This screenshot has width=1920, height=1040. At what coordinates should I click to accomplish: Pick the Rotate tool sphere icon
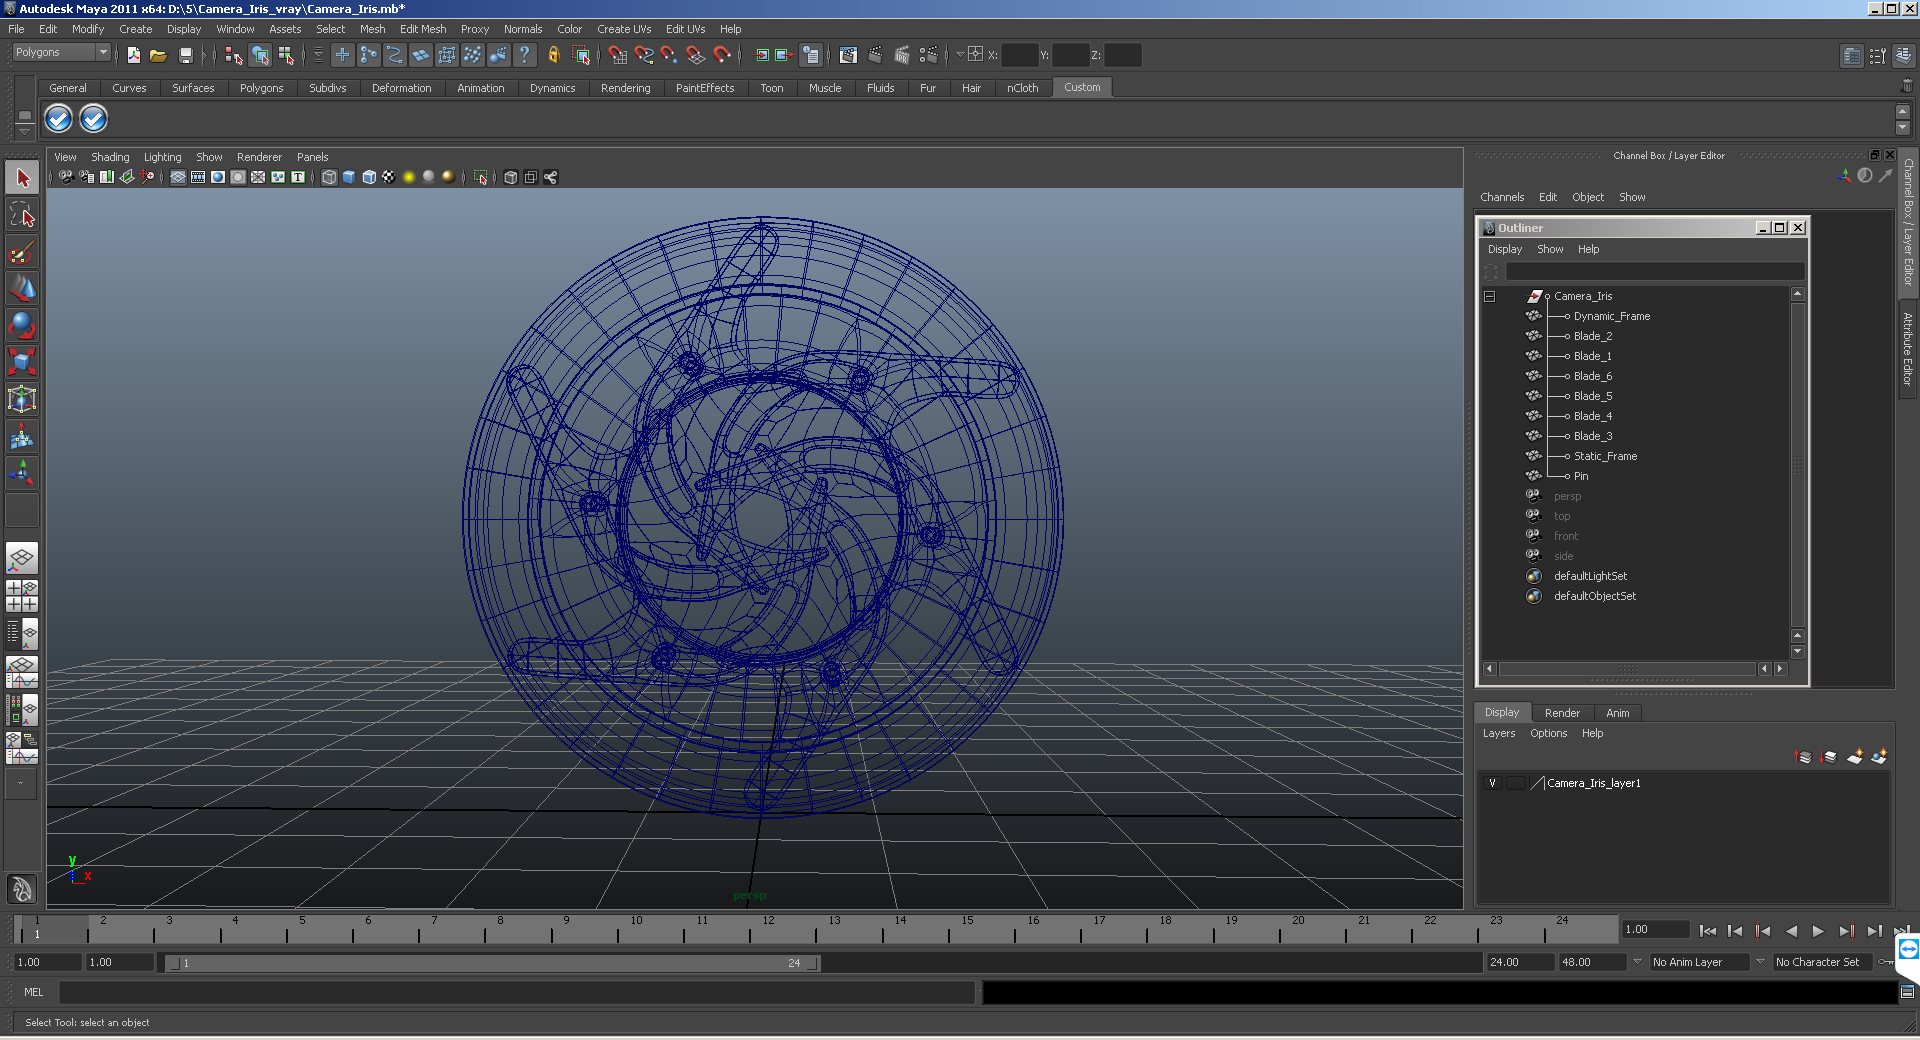pos(22,325)
